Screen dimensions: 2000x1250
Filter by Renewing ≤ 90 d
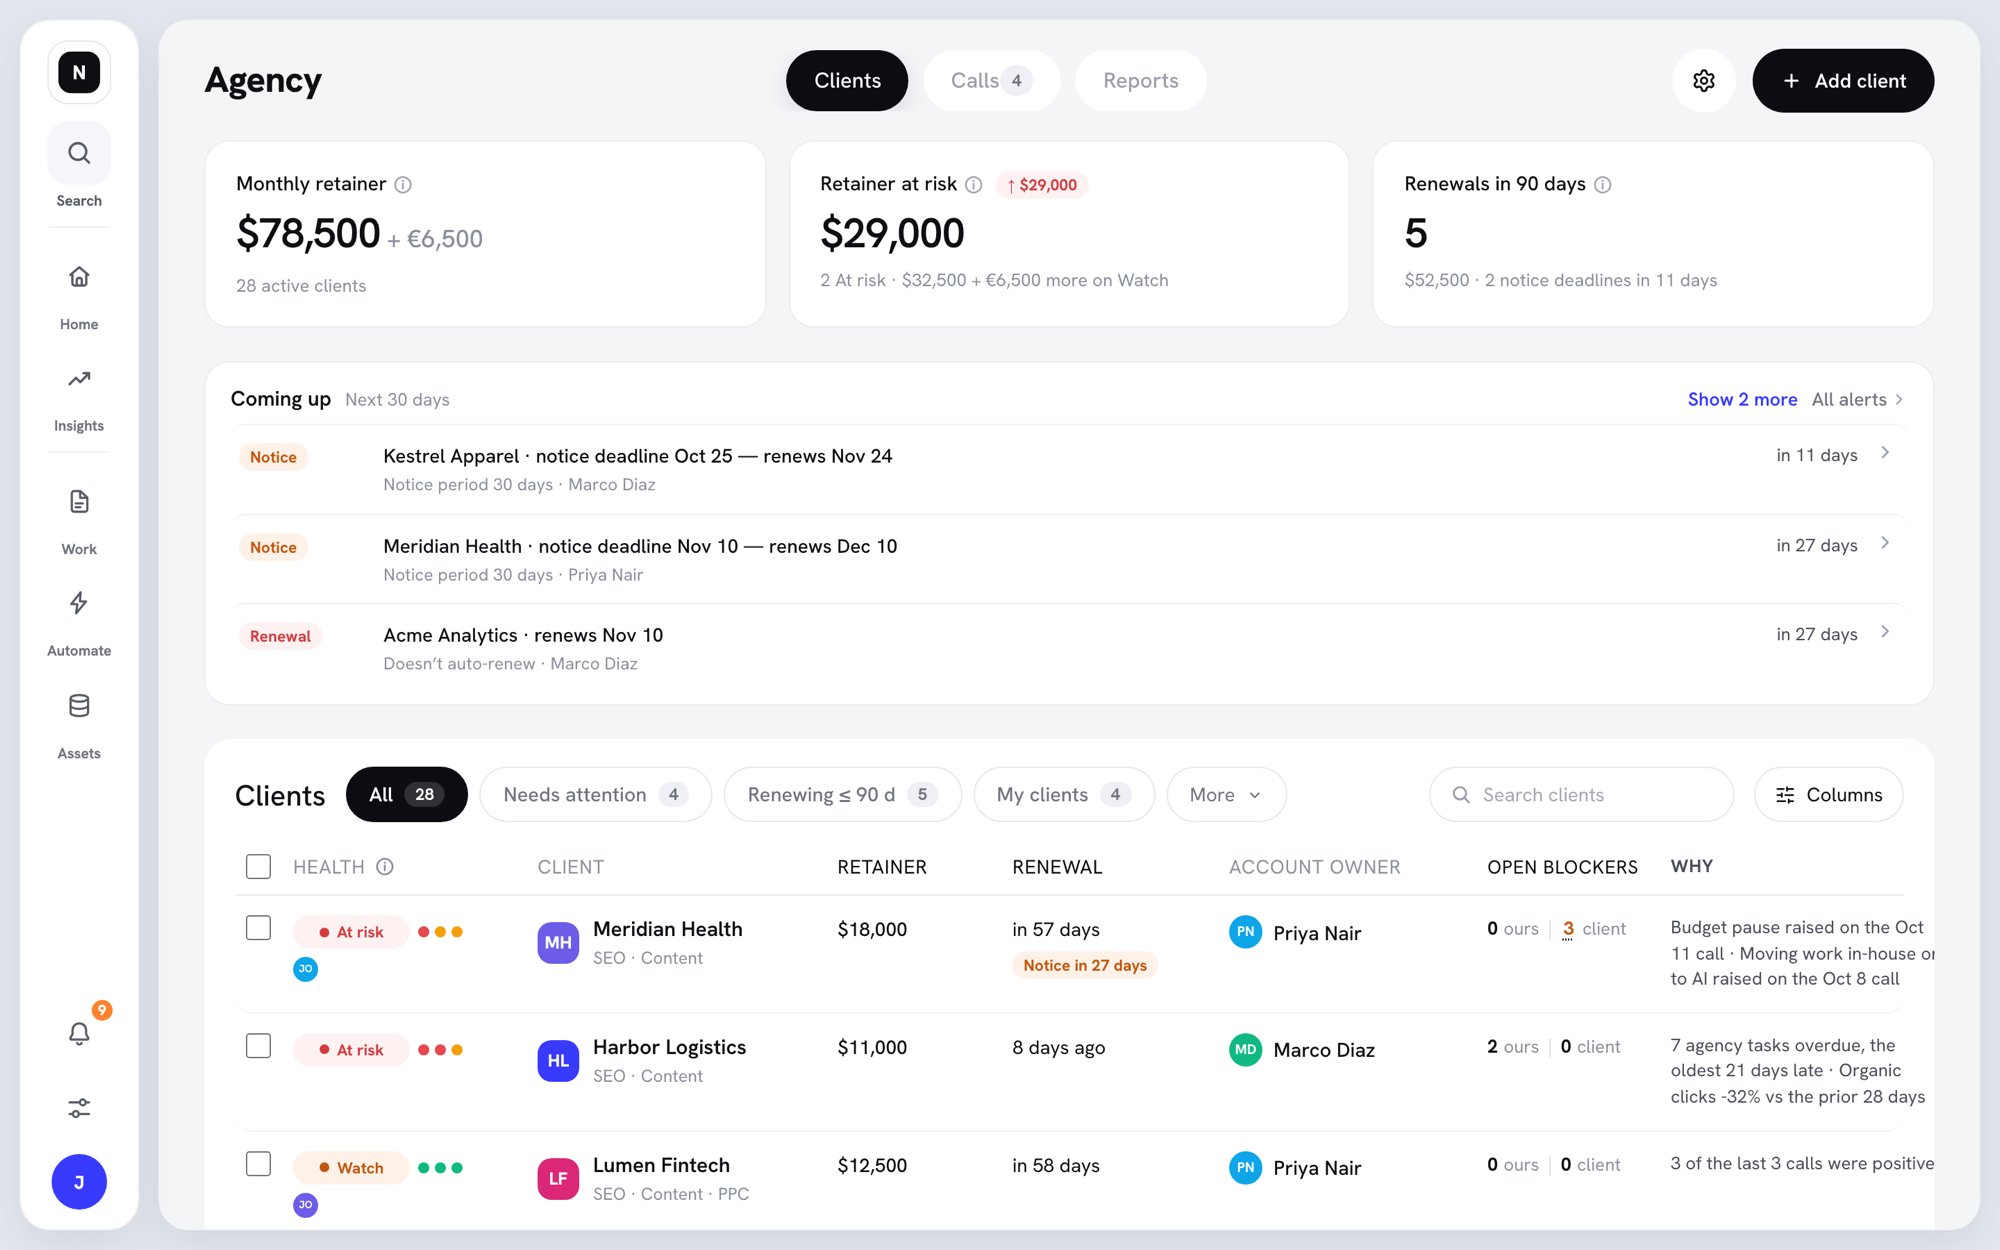pos(842,795)
